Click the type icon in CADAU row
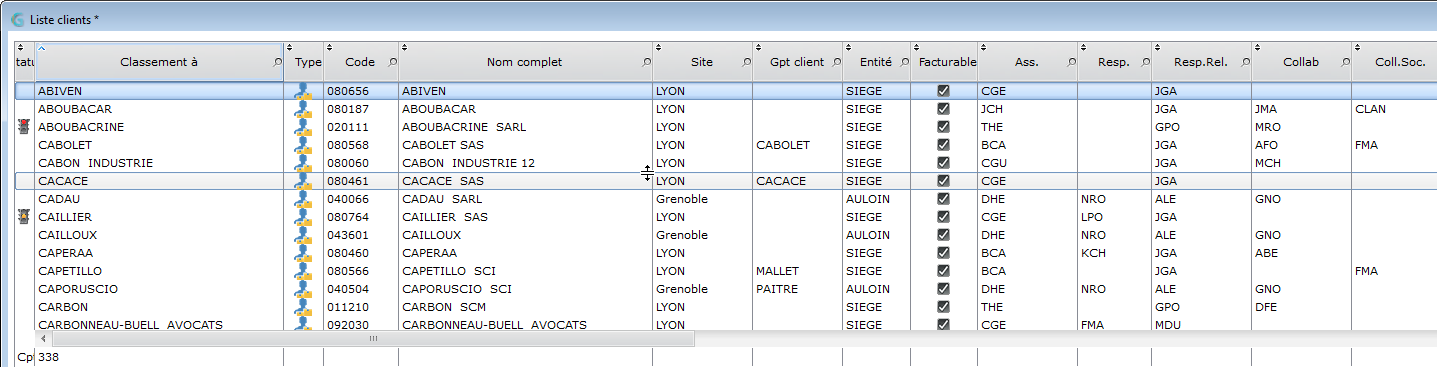Viewport: 1437px width, 367px height. tap(303, 199)
